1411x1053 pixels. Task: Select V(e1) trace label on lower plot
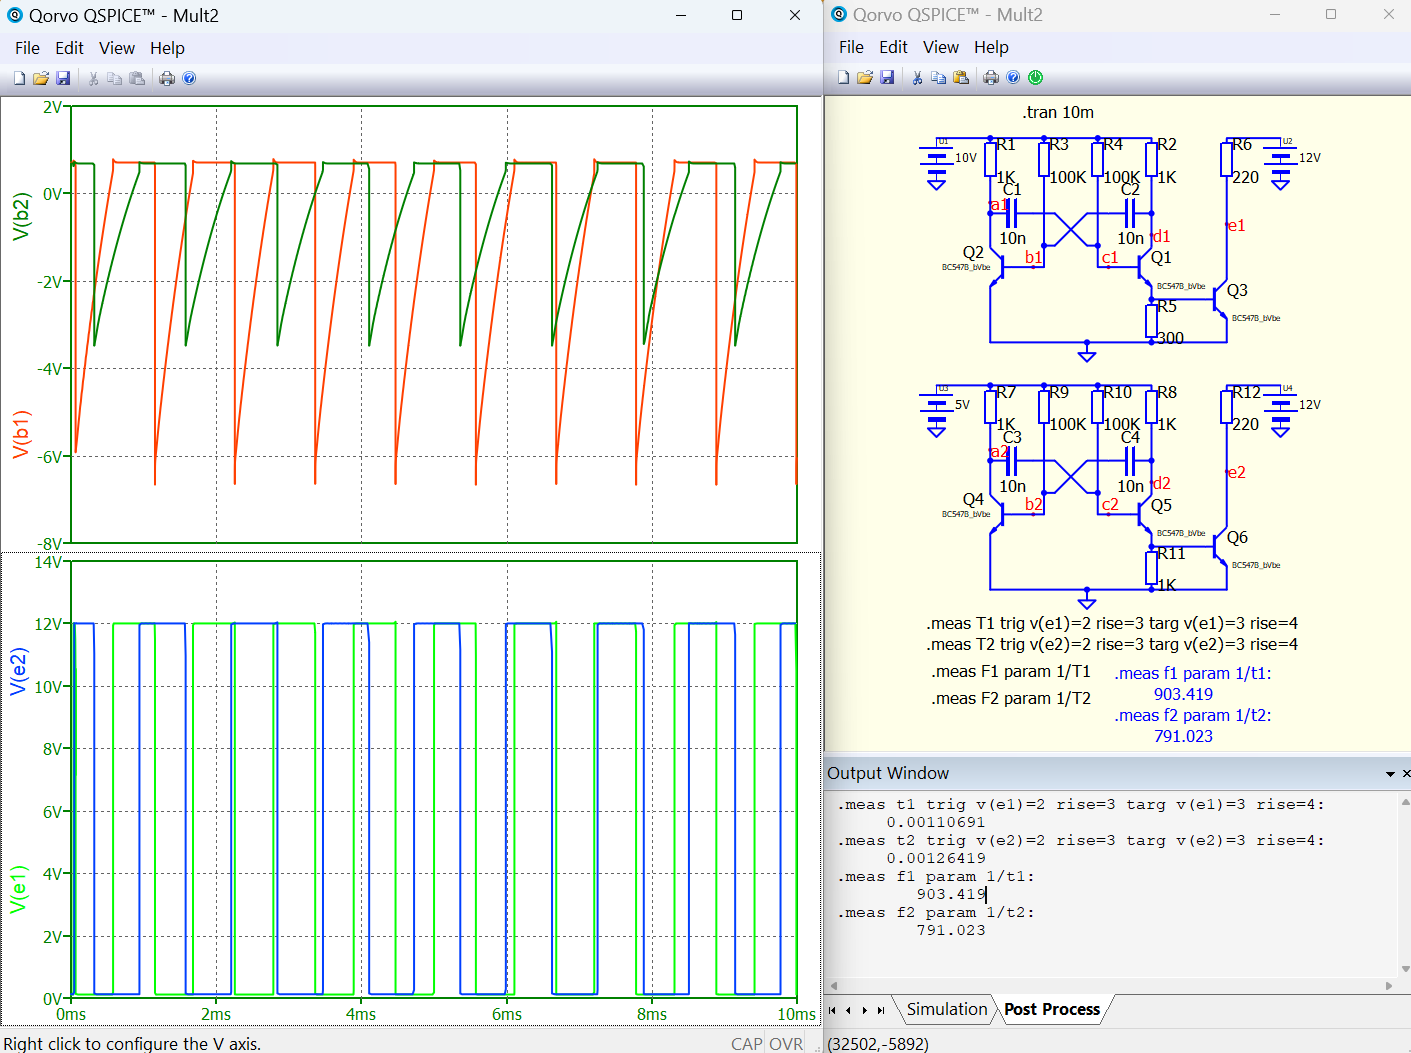pyautogui.click(x=18, y=889)
